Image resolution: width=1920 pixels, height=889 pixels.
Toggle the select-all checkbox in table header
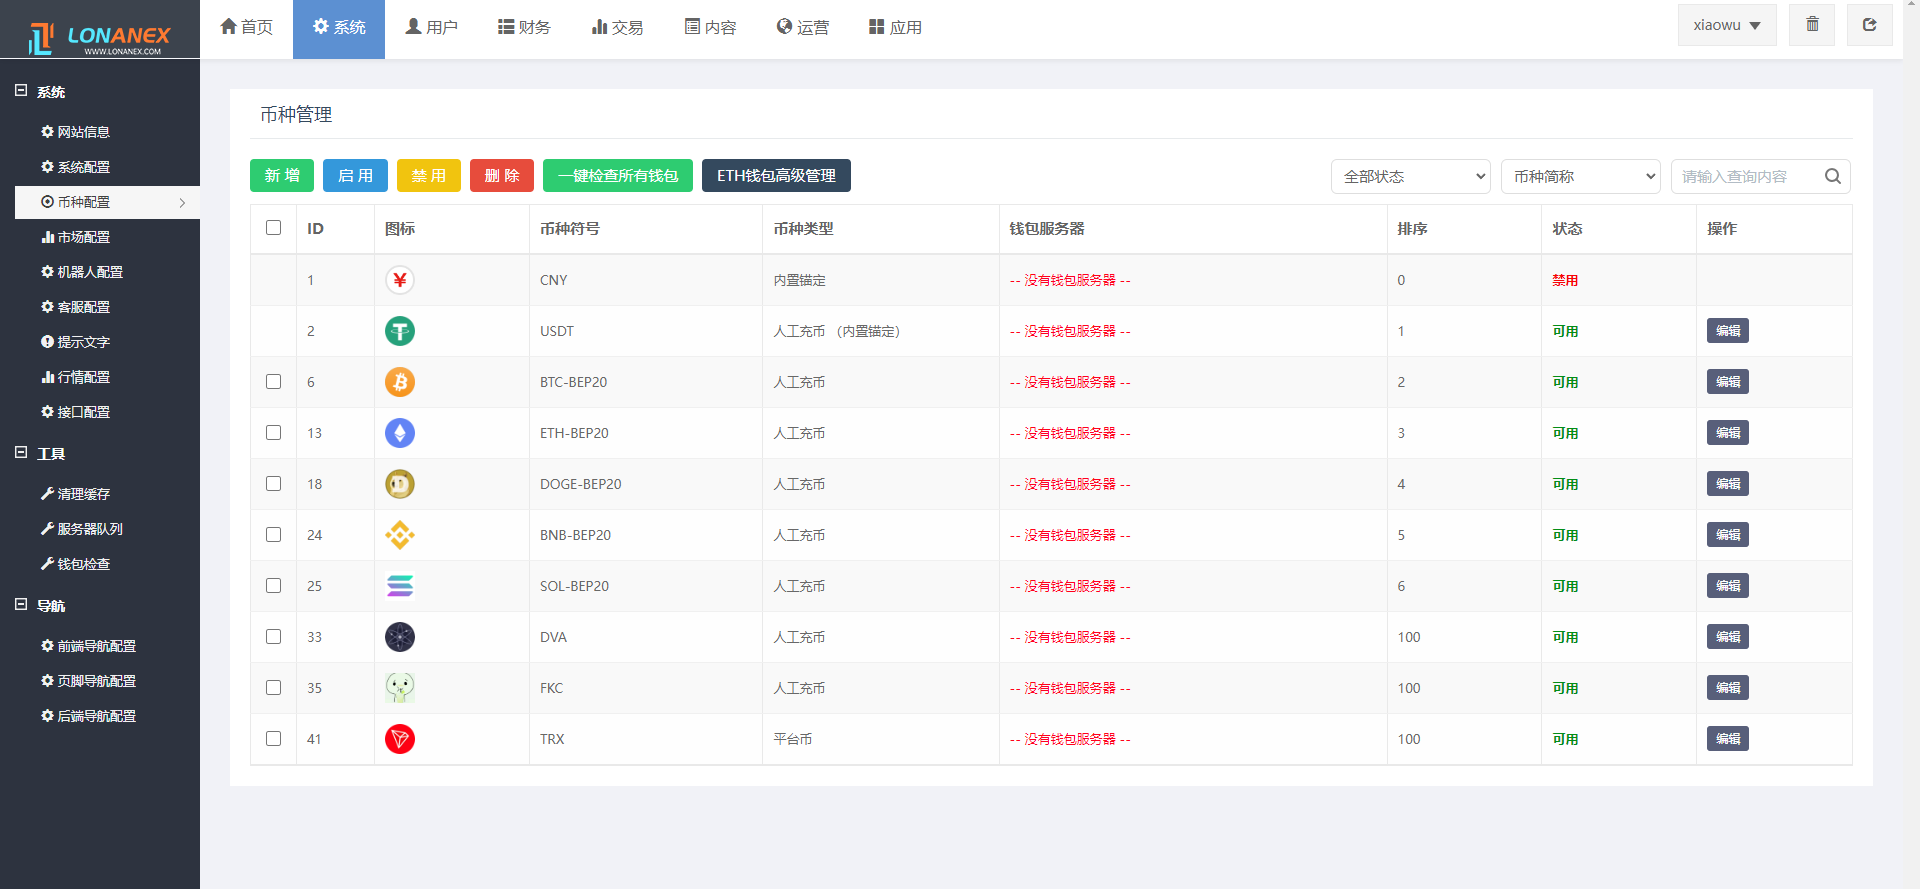coord(273,228)
